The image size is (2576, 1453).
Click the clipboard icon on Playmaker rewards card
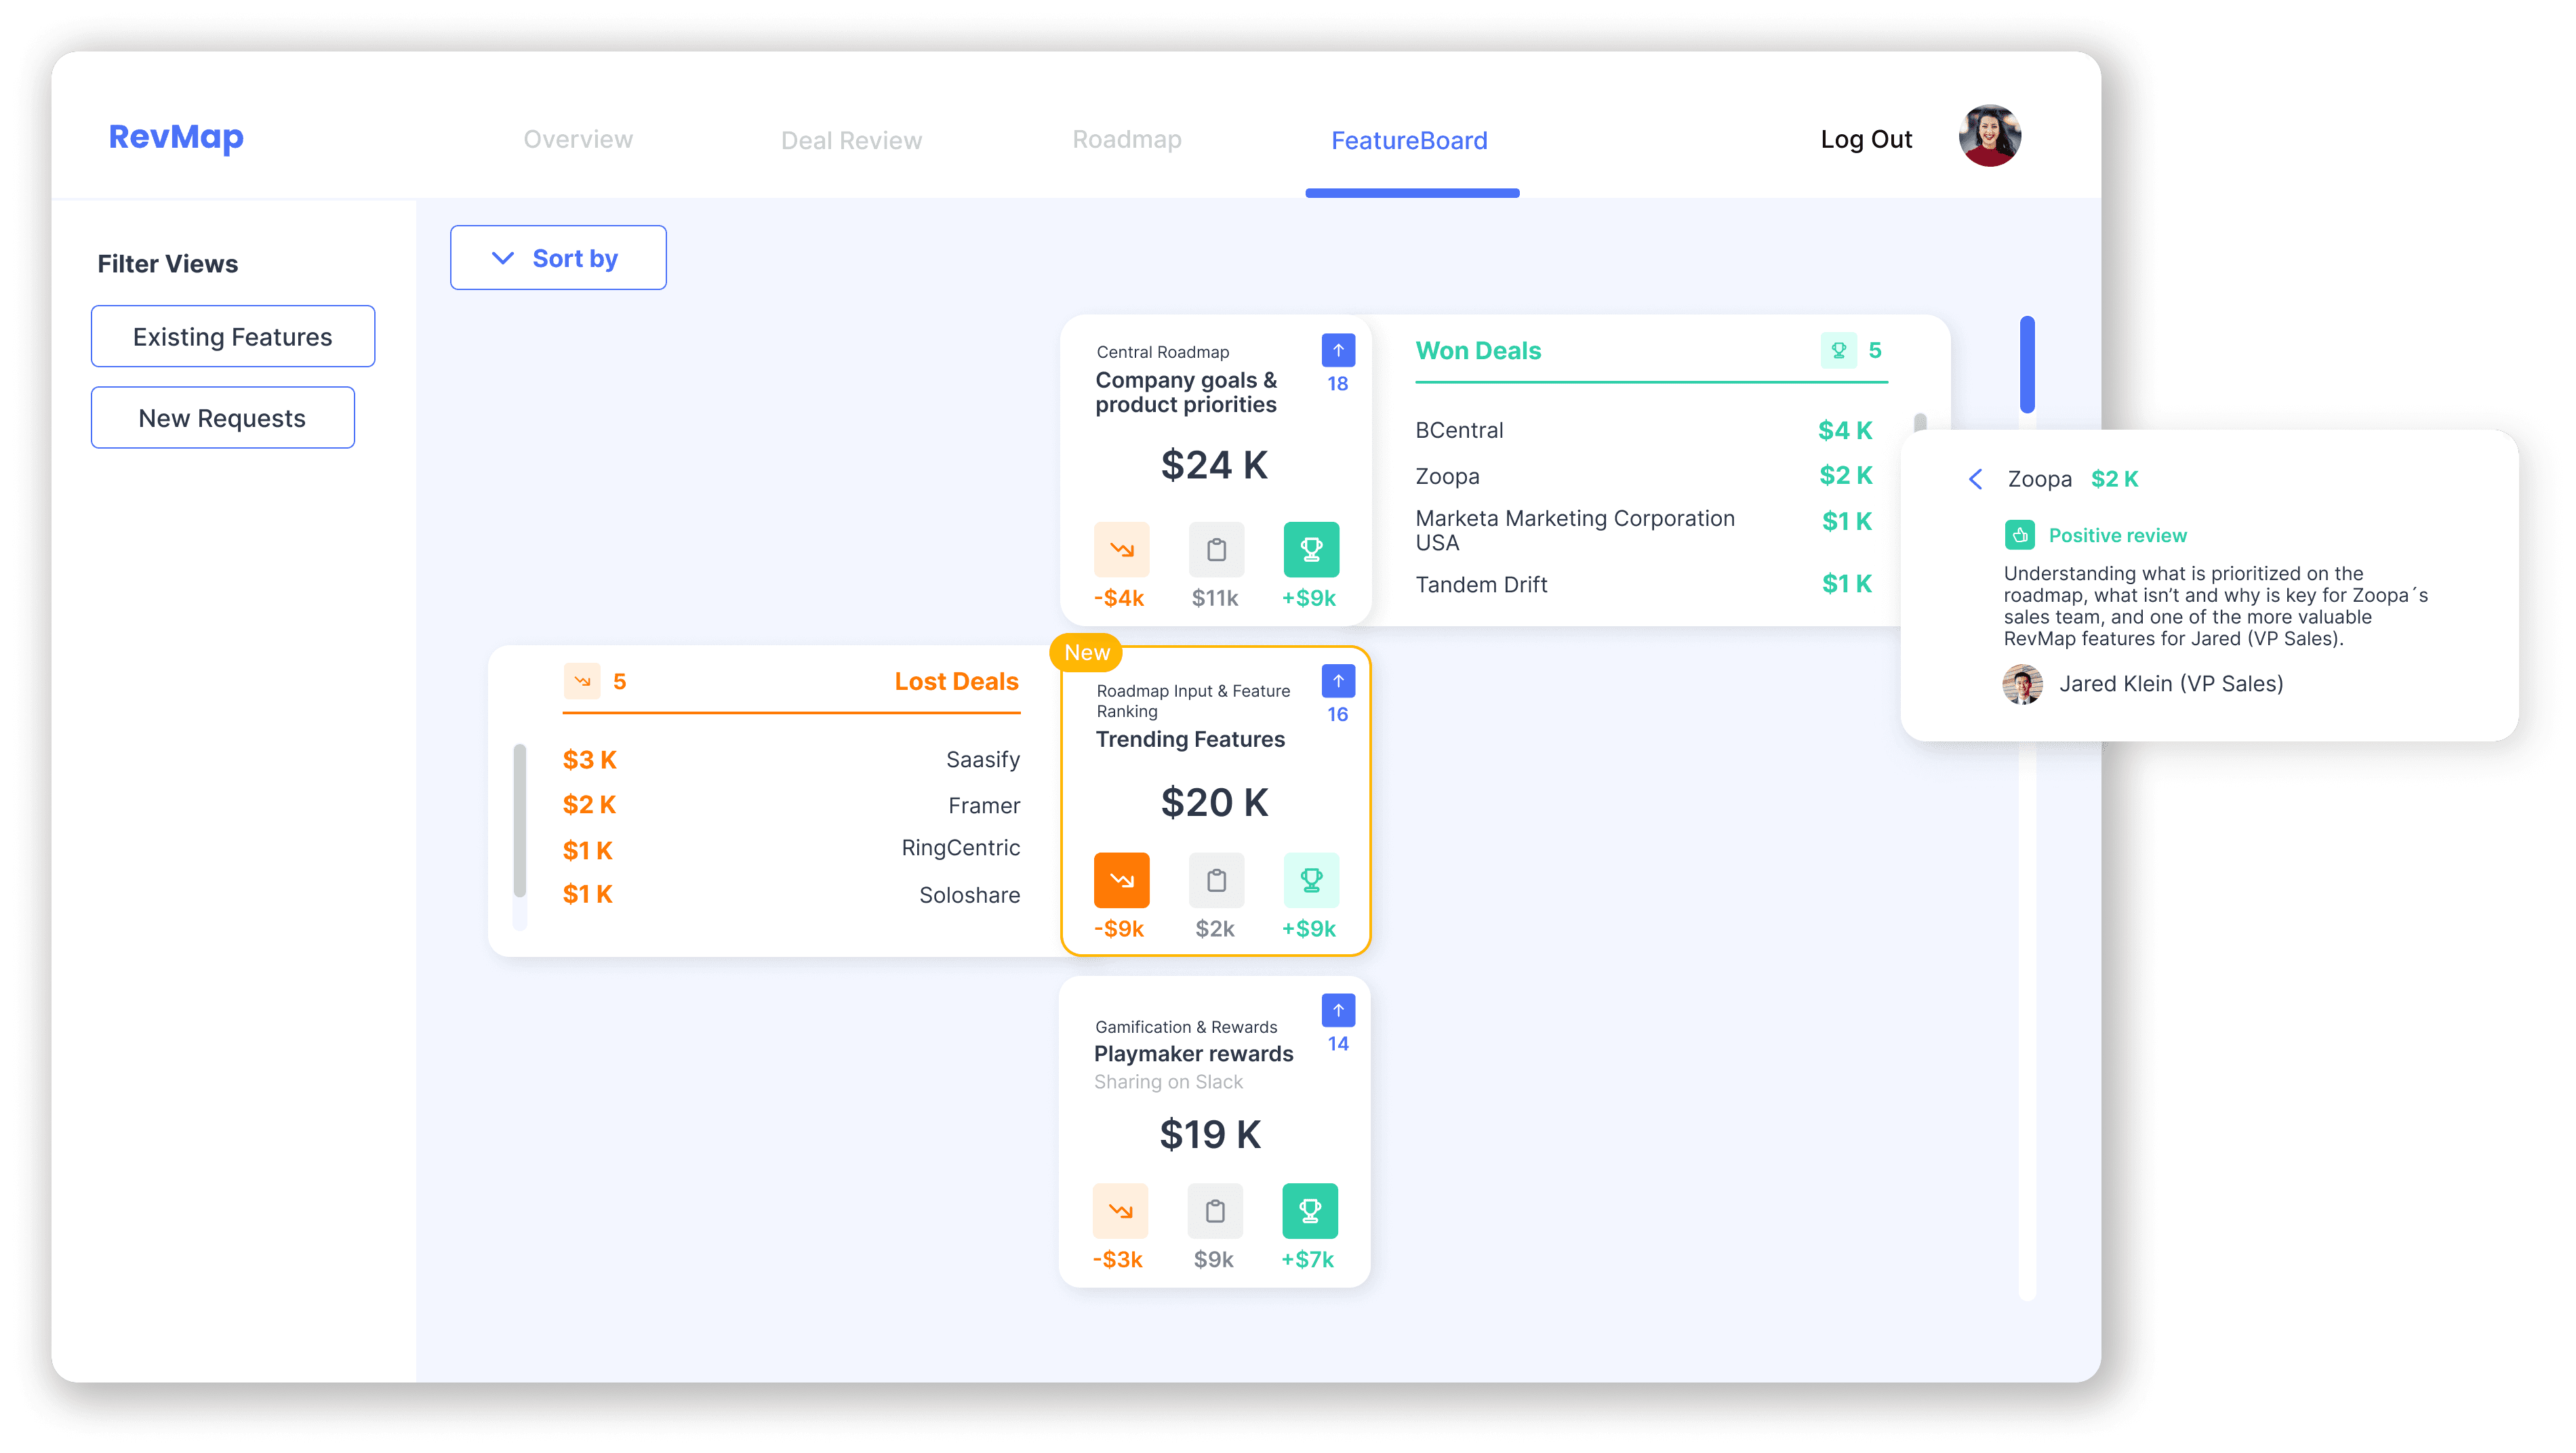[1214, 1212]
